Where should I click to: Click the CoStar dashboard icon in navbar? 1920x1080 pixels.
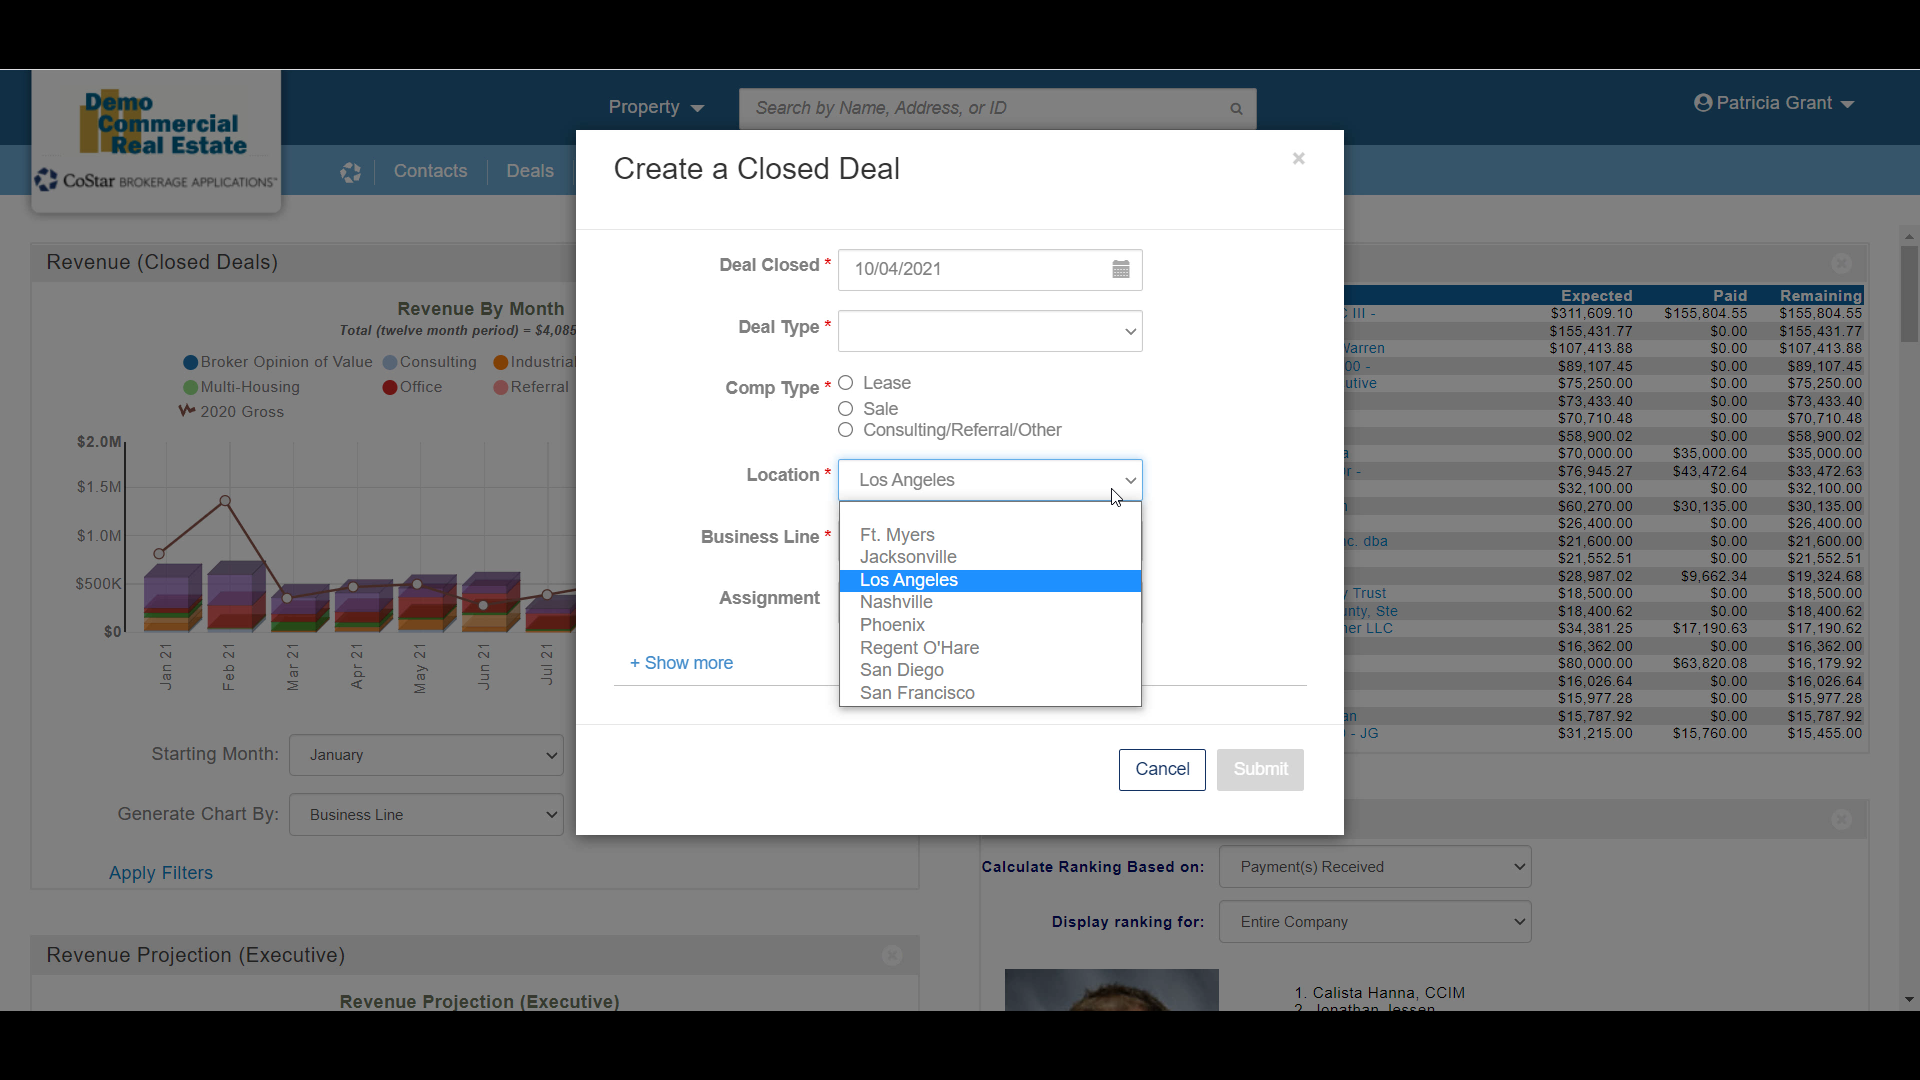tap(350, 172)
